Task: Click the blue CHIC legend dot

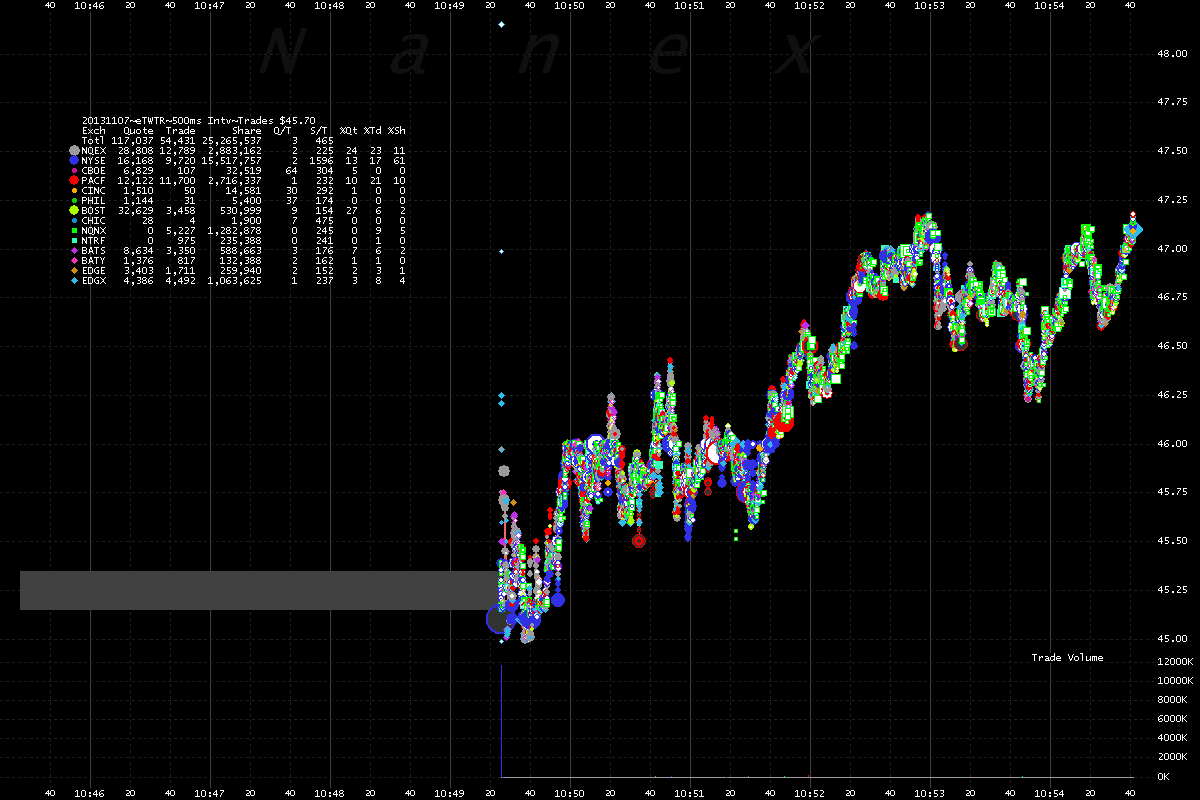Action: tap(74, 220)
